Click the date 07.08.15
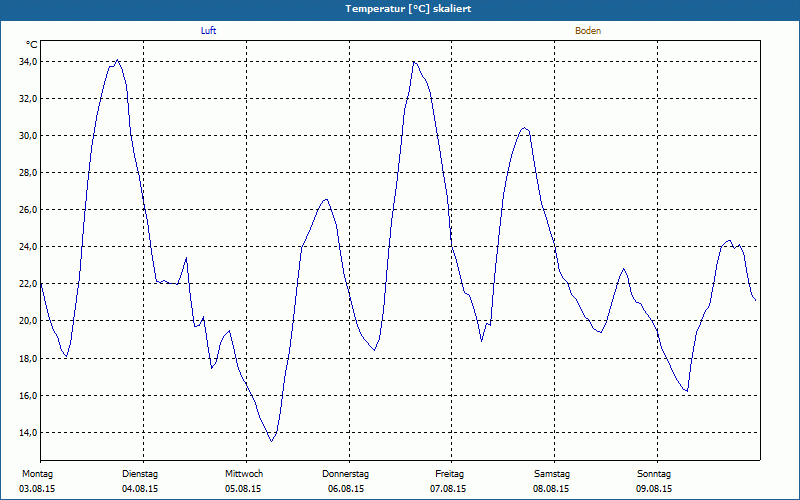 (x=448, y=489)
